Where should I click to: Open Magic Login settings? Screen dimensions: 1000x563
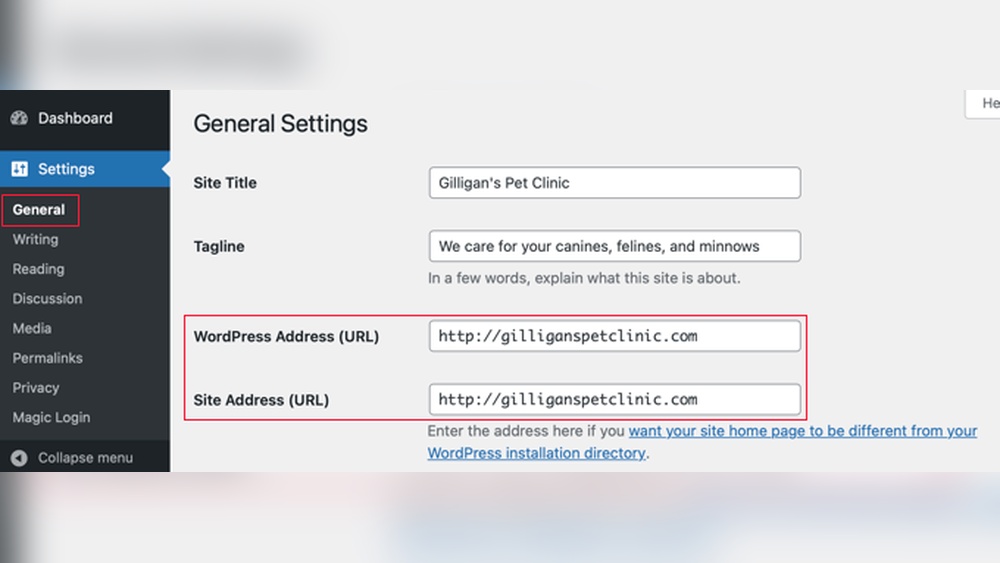pos(52,418)
